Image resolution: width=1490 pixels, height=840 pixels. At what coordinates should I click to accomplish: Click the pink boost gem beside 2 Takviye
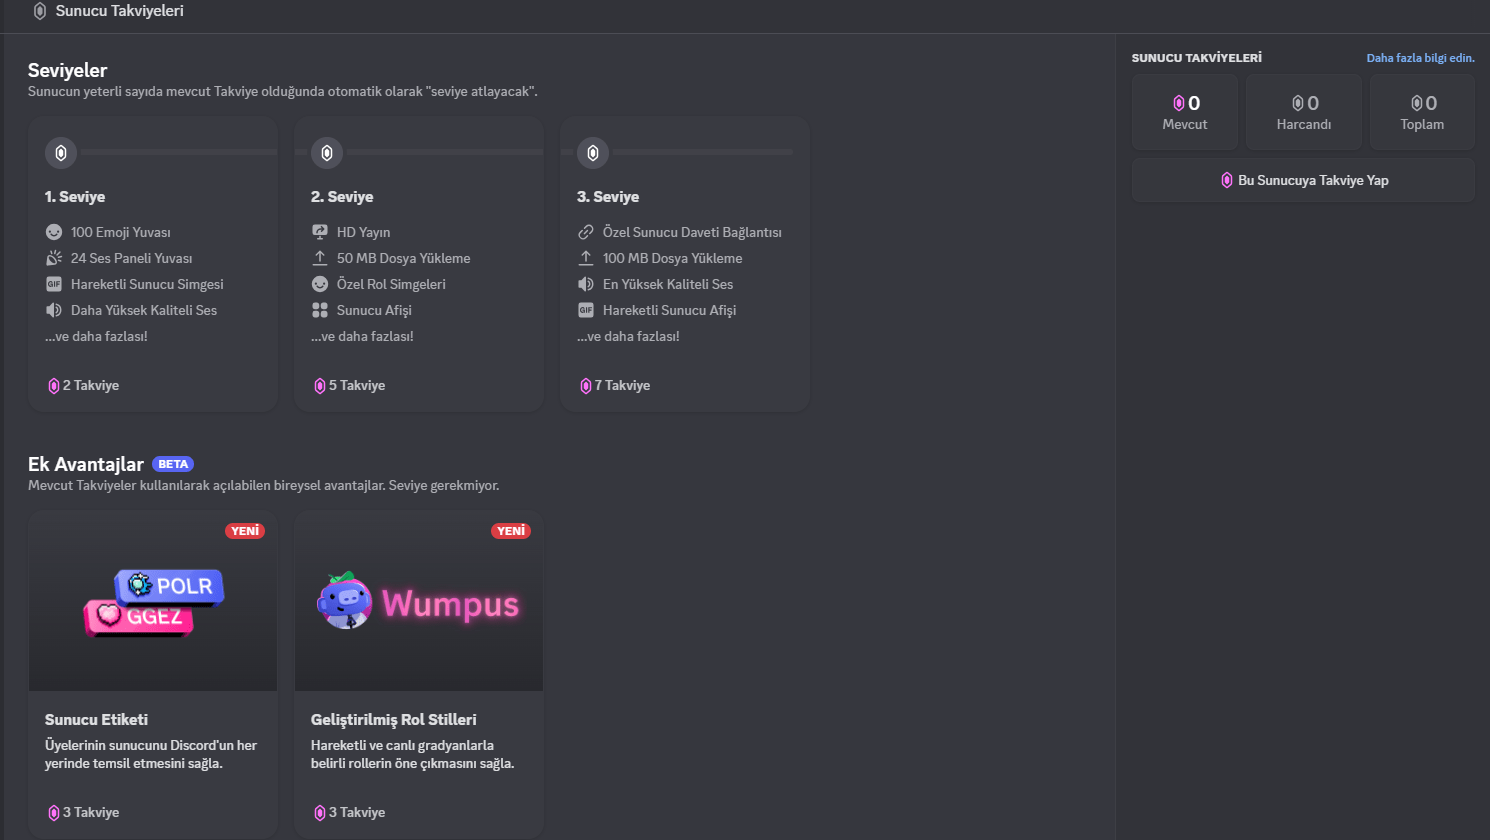(x=54, y=386)
